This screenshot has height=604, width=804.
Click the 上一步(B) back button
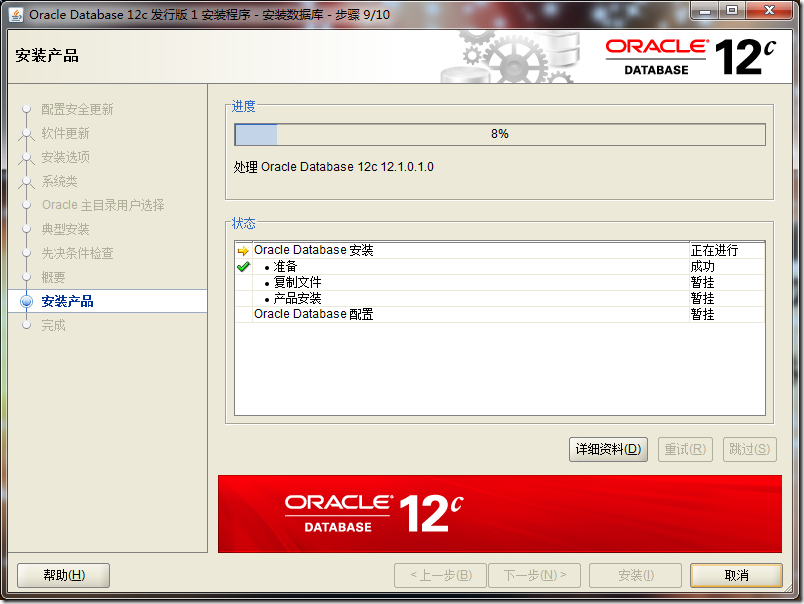(441, 575)
